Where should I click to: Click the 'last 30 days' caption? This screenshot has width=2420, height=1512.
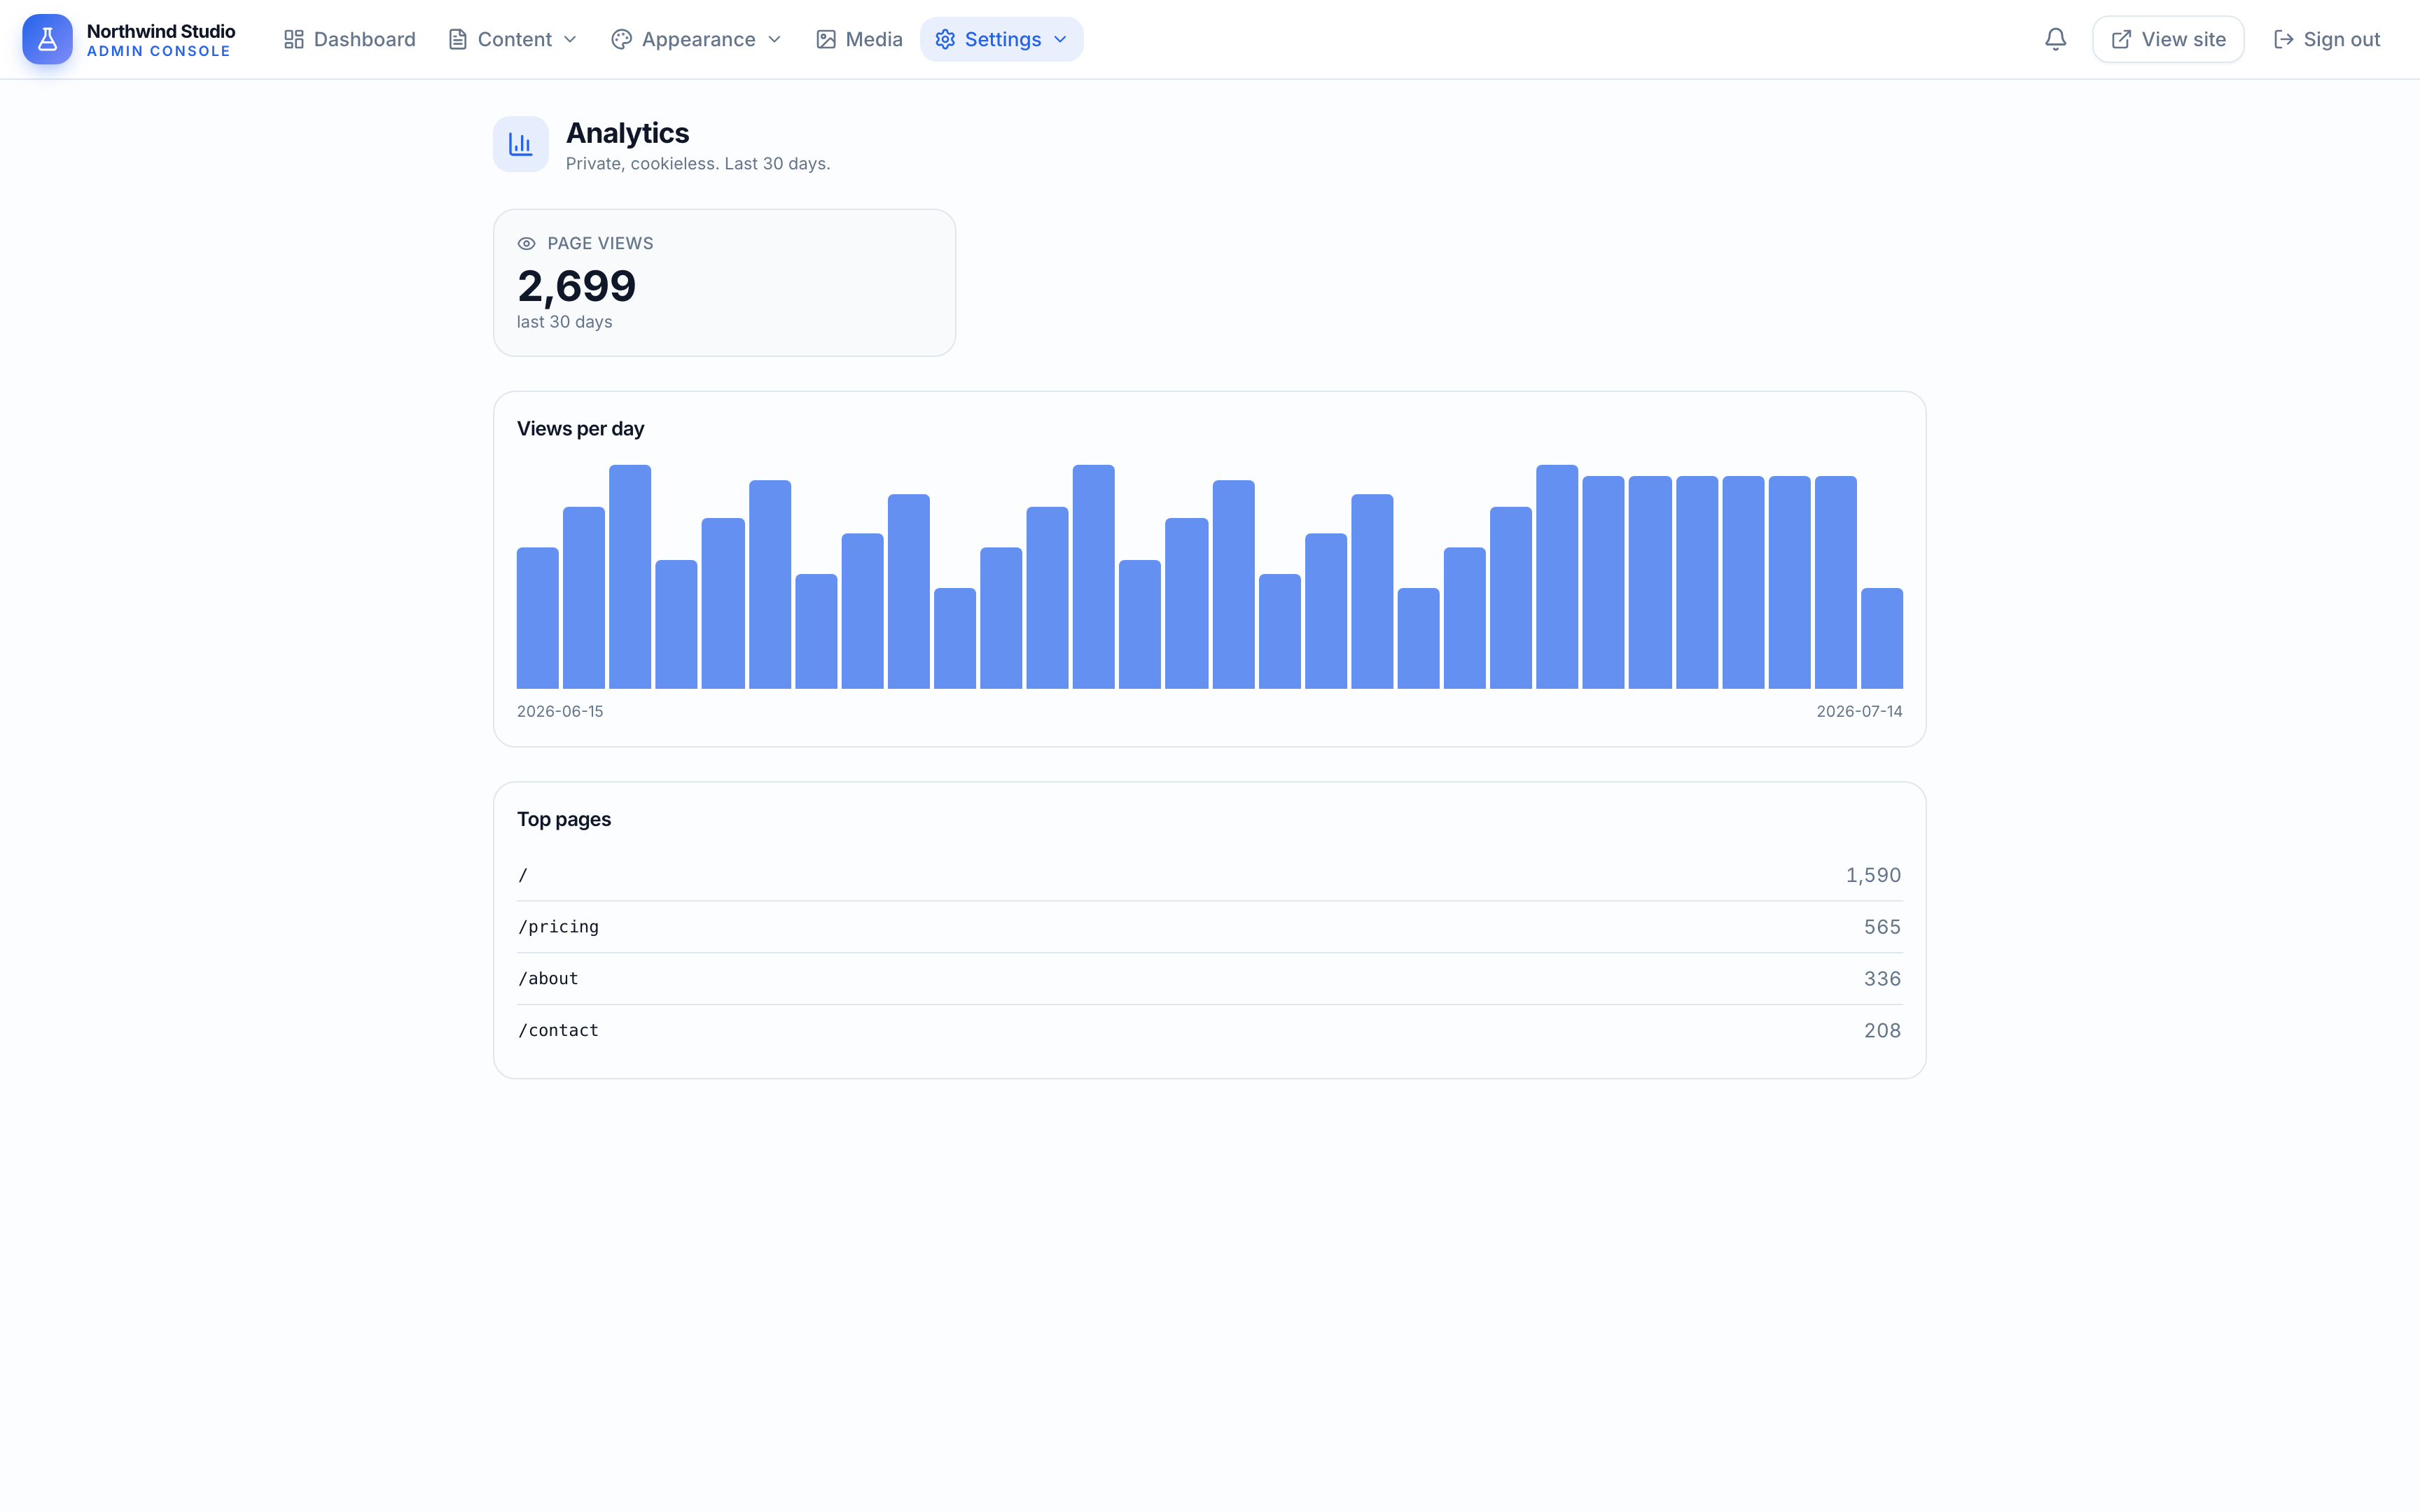pos(564,322)
